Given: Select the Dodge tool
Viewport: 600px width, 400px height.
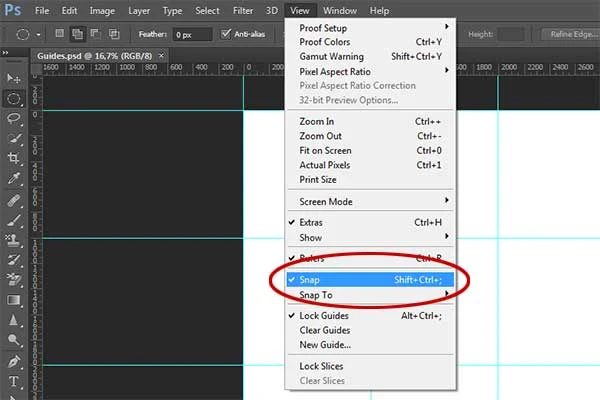Looking at the screenshot, I should tap(14, 340).
